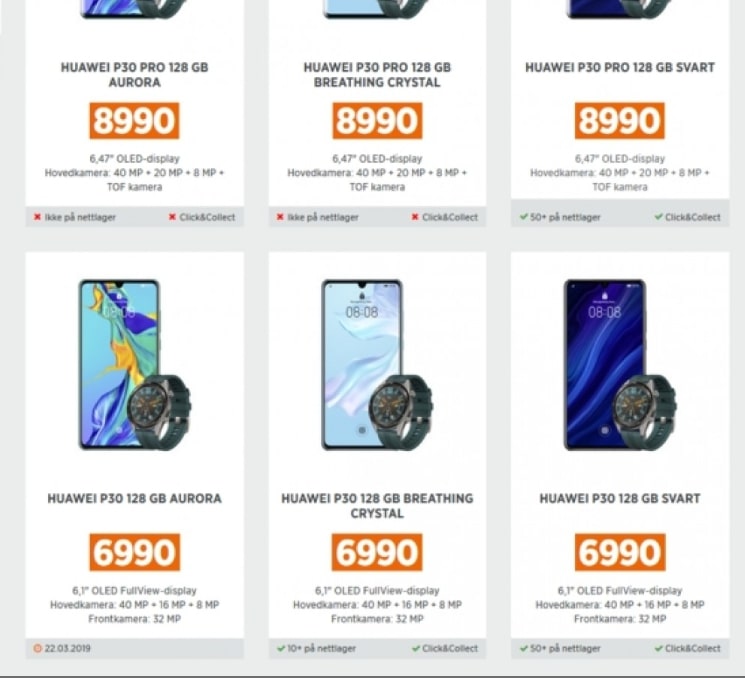Viewport: 745px width, 678px height.
Task: Open the HUAWEI P30 128 GB AURORA title link
Action: 134,498
